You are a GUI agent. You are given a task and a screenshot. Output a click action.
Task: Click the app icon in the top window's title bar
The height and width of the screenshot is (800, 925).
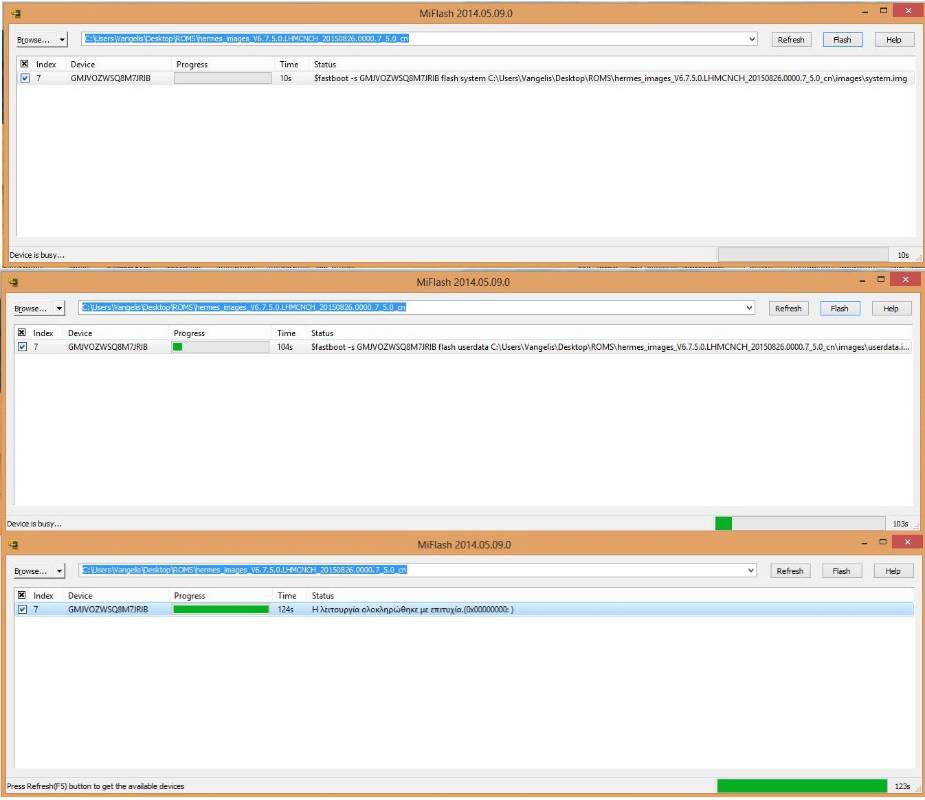tap(15, 13)
